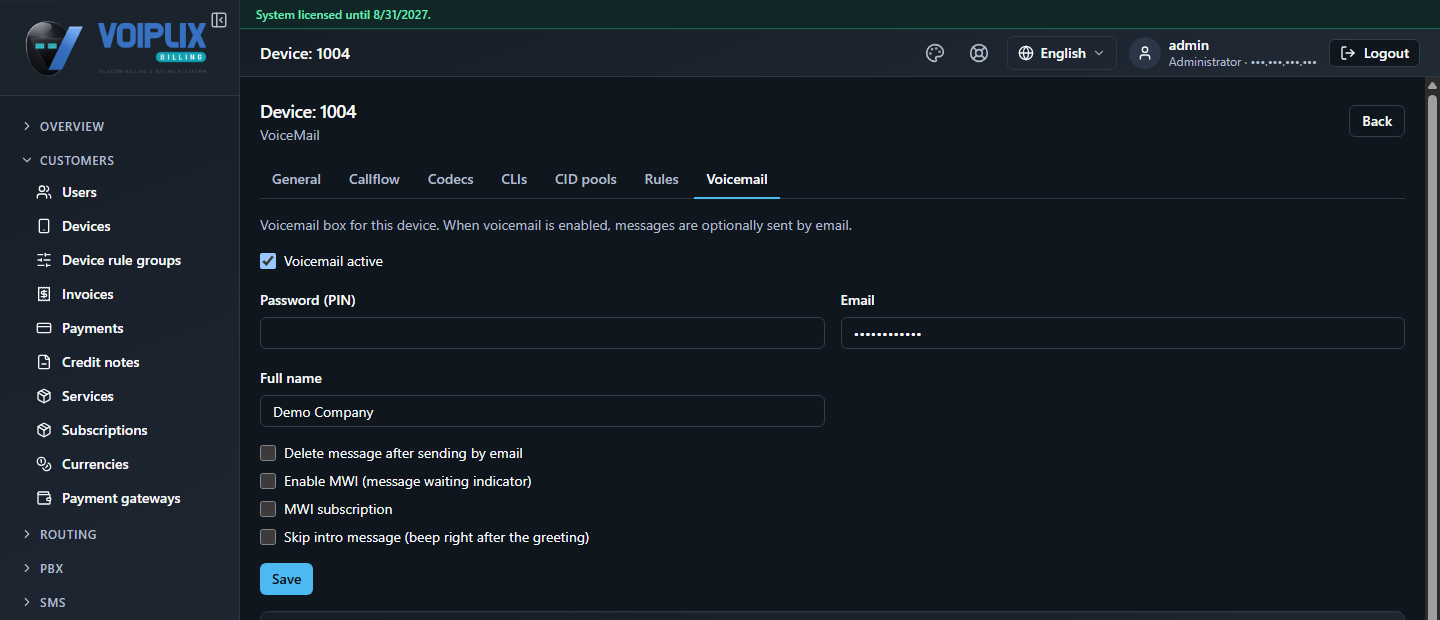
Task: Click the Services box icon
Action: click(44, 396)
